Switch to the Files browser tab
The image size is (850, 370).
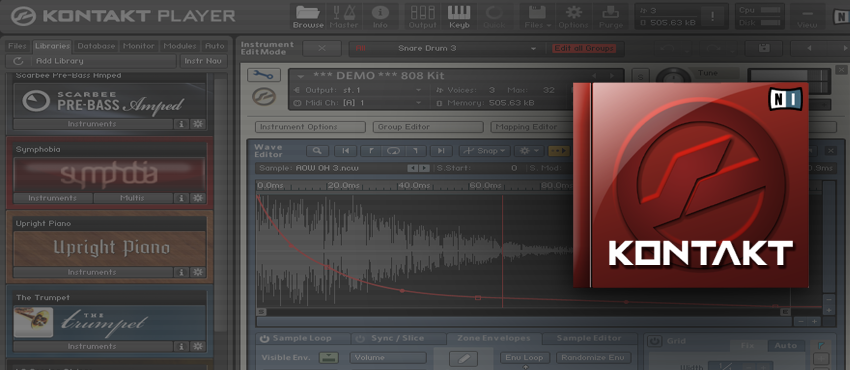[x=17, y=46]
